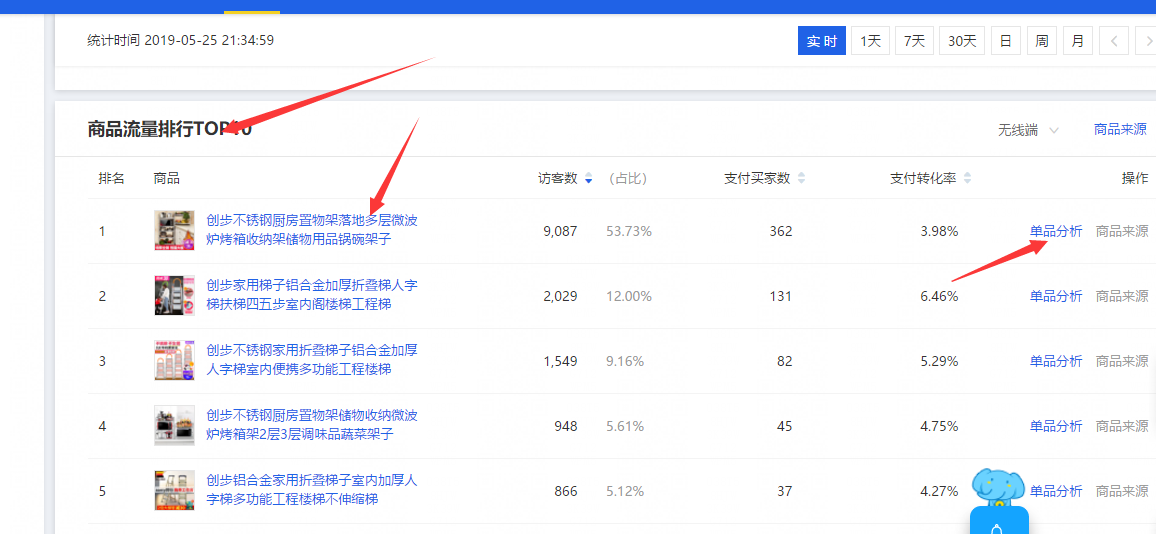Viewport: 1156px width, 534px height.
Task: Select the 1天 time range
Action: click(870, 41)
